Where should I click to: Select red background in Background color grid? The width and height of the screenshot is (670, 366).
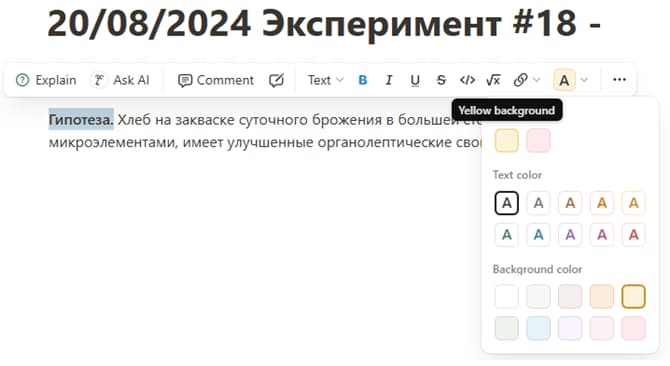click(x=633, y=328)
